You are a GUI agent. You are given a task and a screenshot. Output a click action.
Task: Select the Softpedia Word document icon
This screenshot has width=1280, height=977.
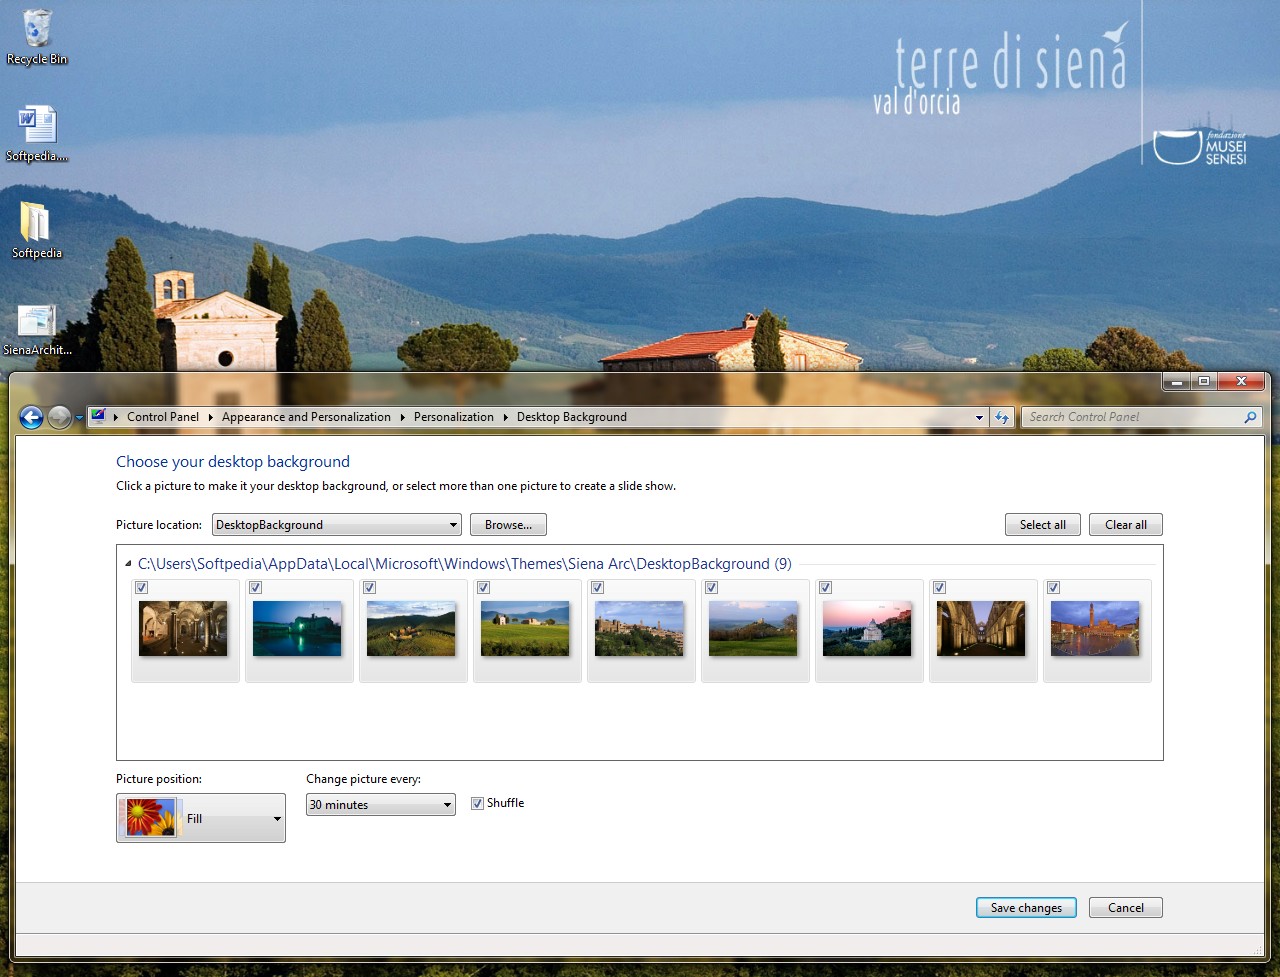pos(37,134)
